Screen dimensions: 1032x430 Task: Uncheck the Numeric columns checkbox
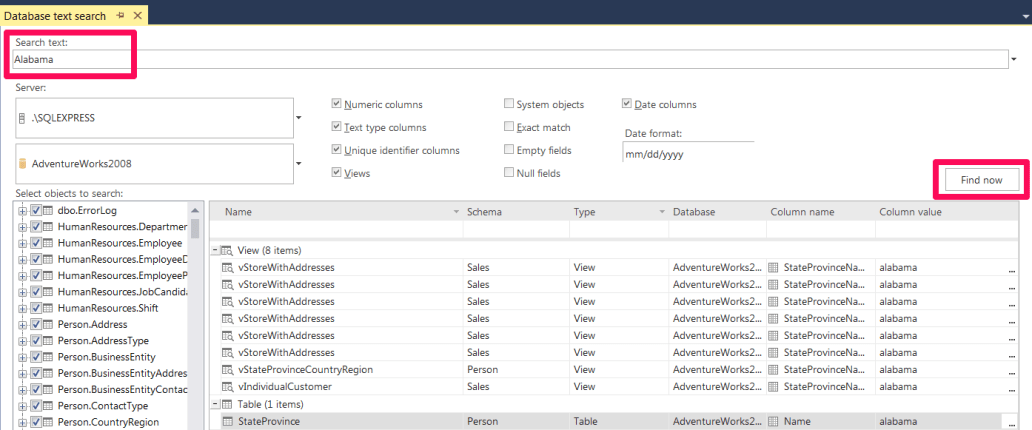pos(337,104)
